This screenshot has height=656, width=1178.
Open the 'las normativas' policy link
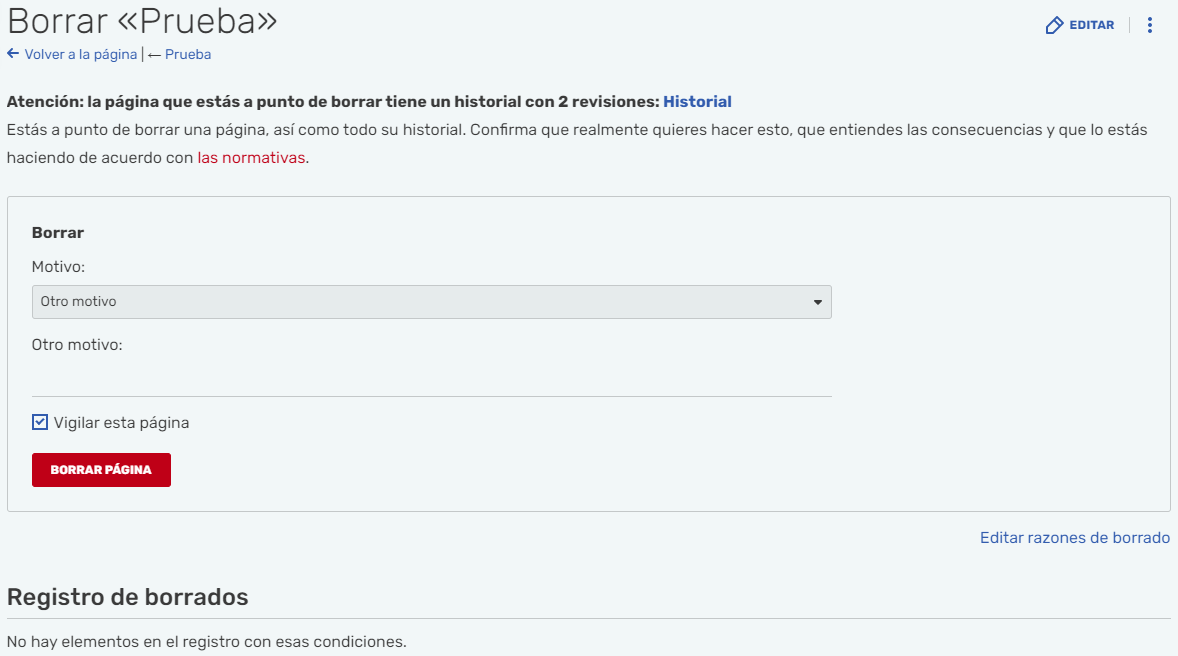click(251, 157)
